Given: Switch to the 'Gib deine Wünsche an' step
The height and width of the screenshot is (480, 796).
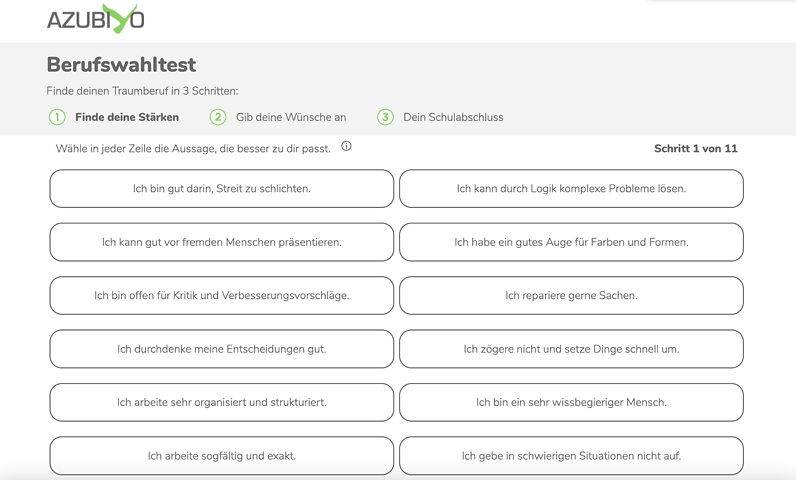Looking at the screenshot, I should coord(291,117).
